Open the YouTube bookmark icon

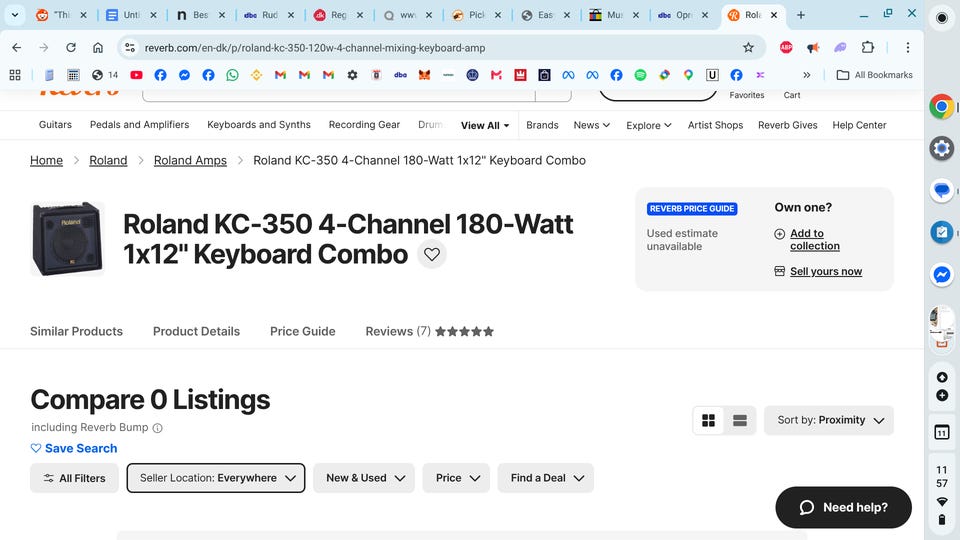pos(136,75)
